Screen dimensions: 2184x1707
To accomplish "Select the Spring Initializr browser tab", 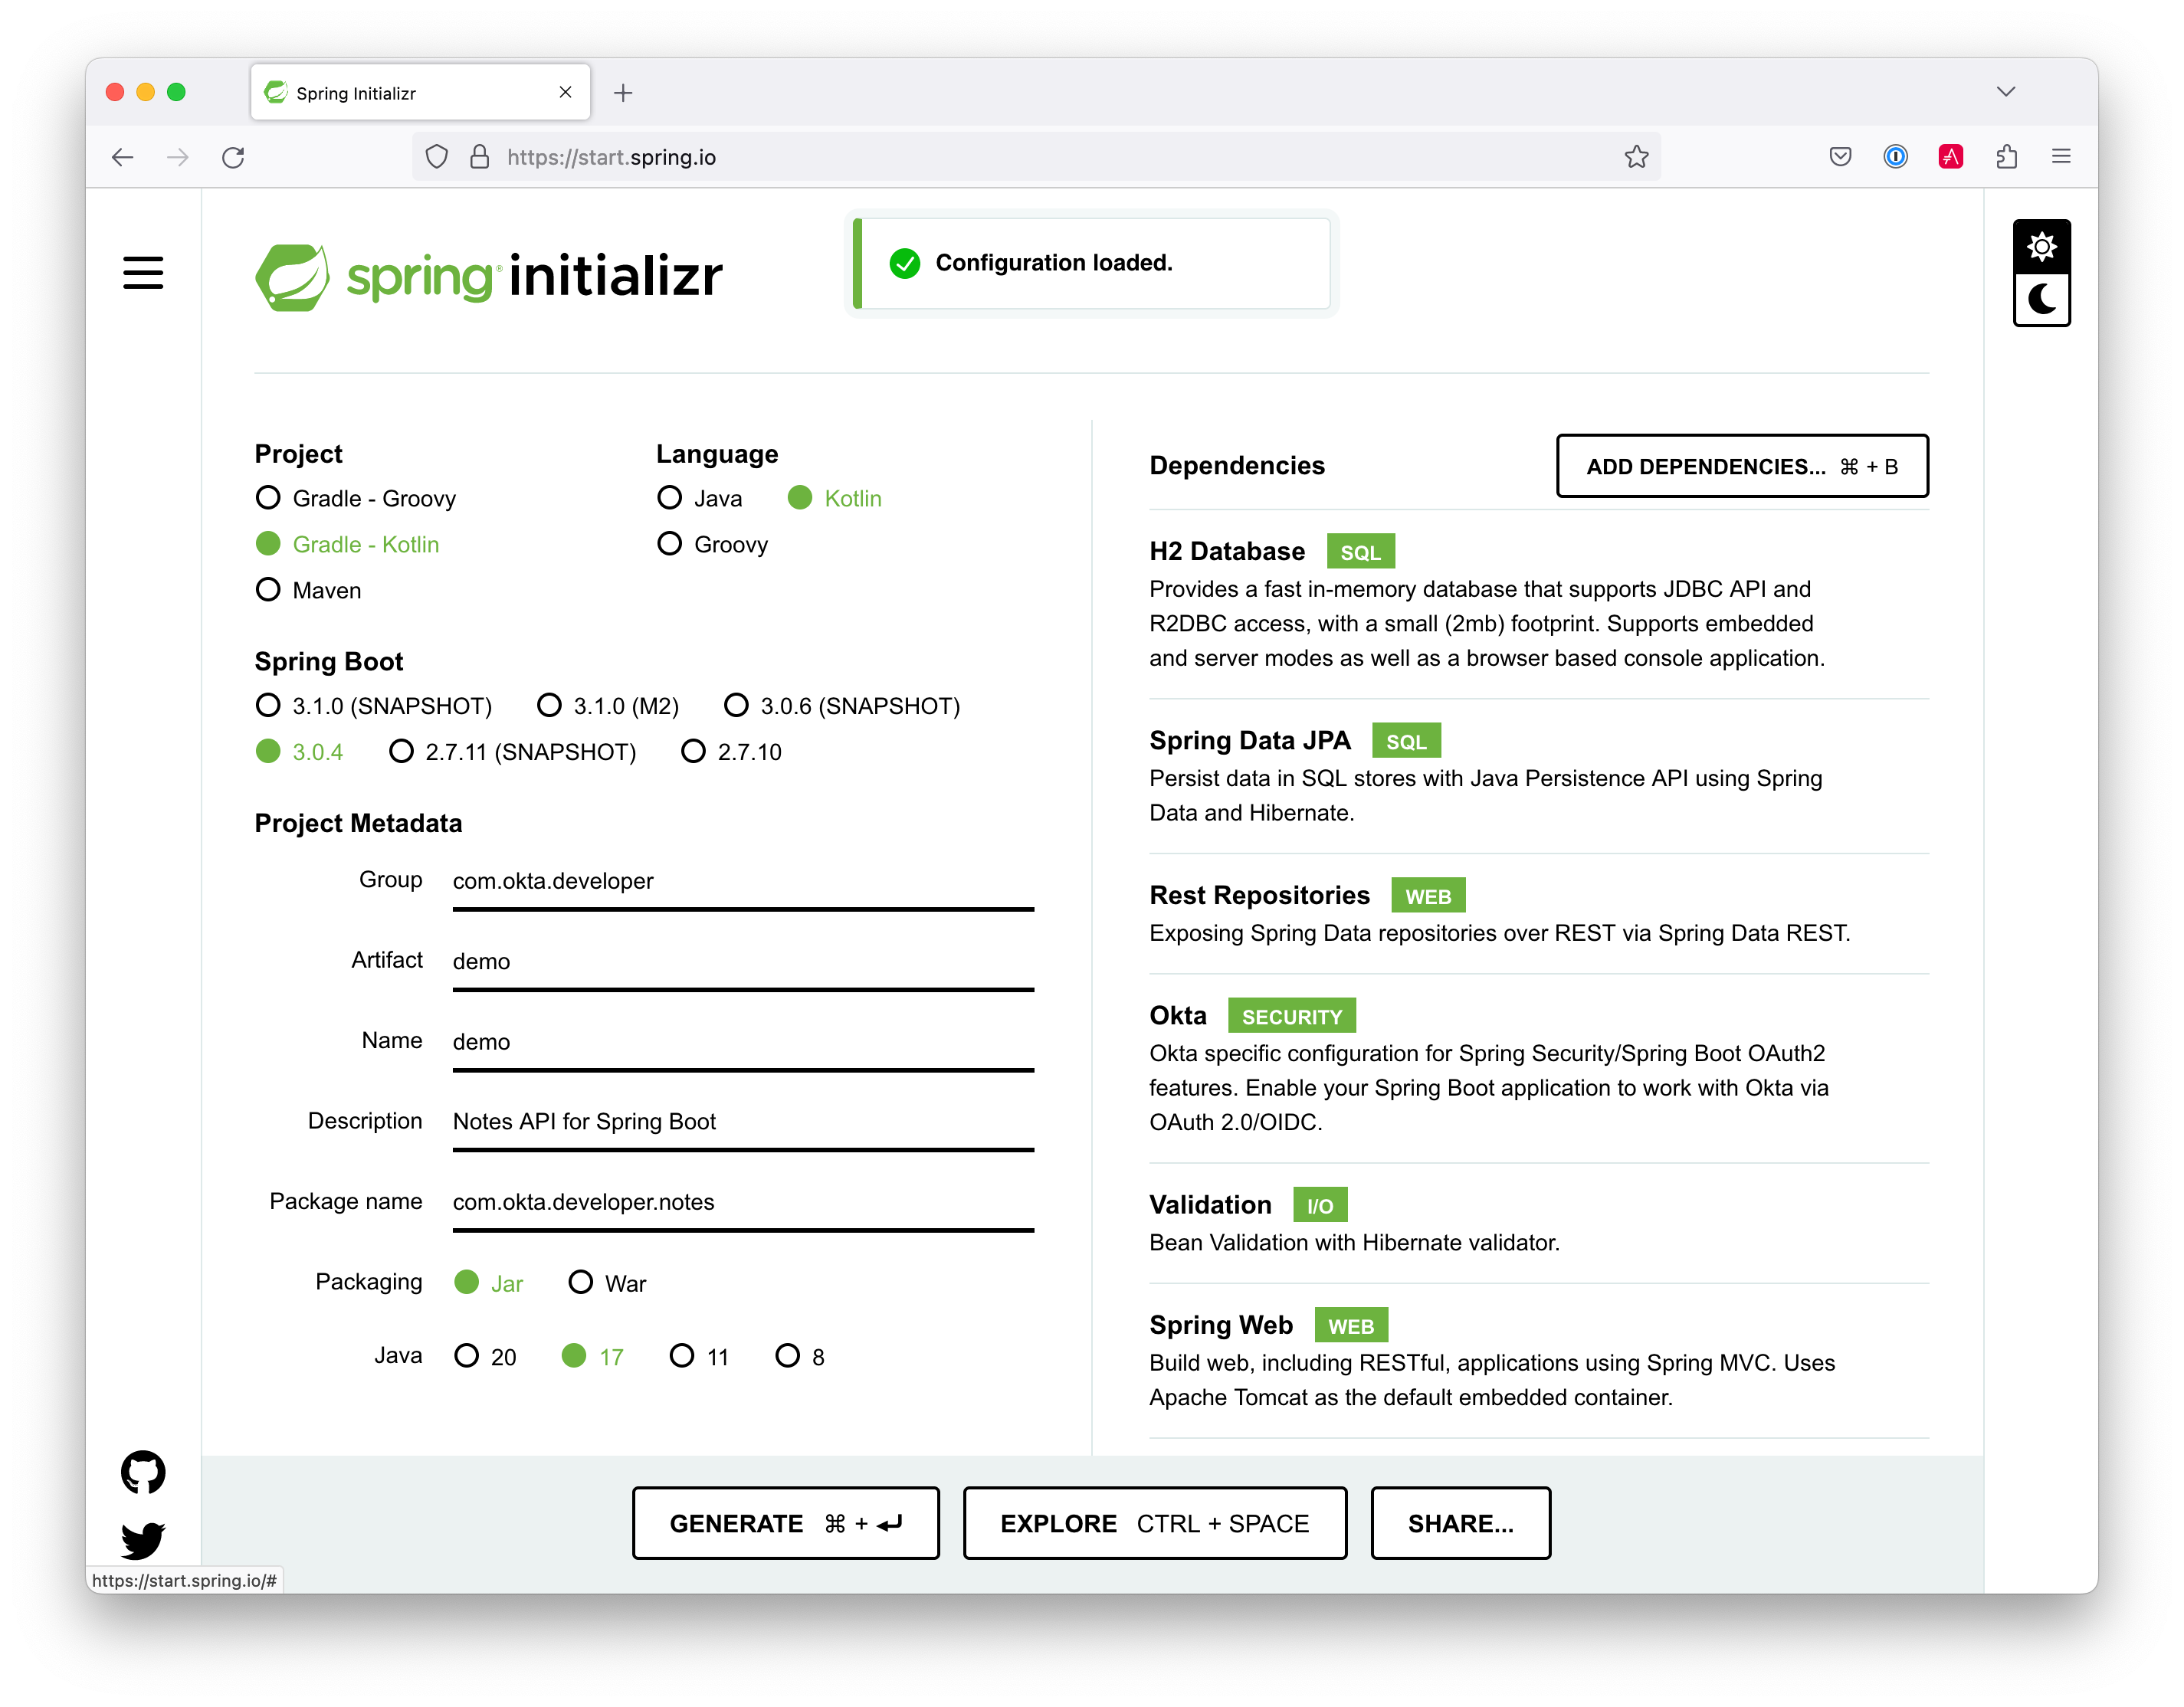I will pyautogui.click(x=420, y=92).
